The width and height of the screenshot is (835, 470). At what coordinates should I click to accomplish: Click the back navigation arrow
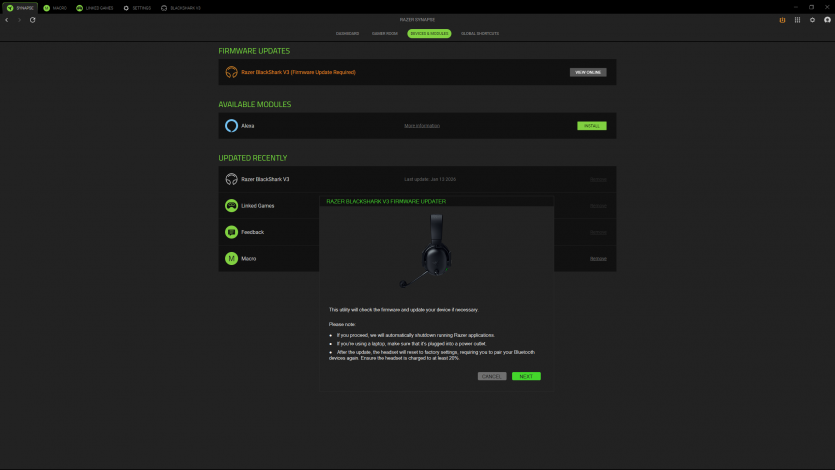(7, 20)
